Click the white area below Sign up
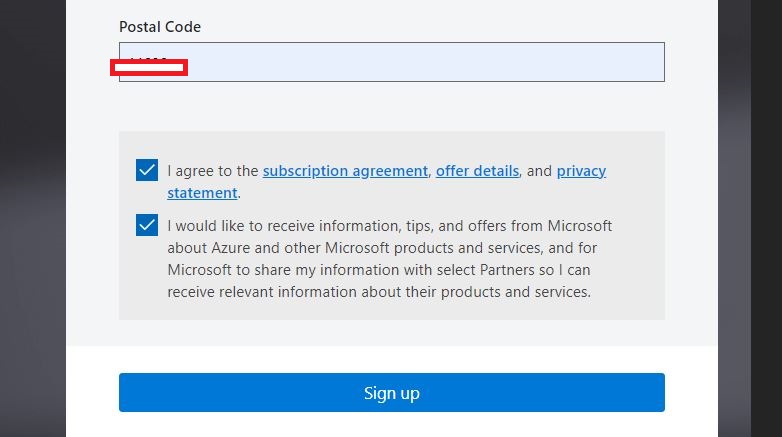Image resolution: width=782 pixels, height=437 pixels. point(390,426)
